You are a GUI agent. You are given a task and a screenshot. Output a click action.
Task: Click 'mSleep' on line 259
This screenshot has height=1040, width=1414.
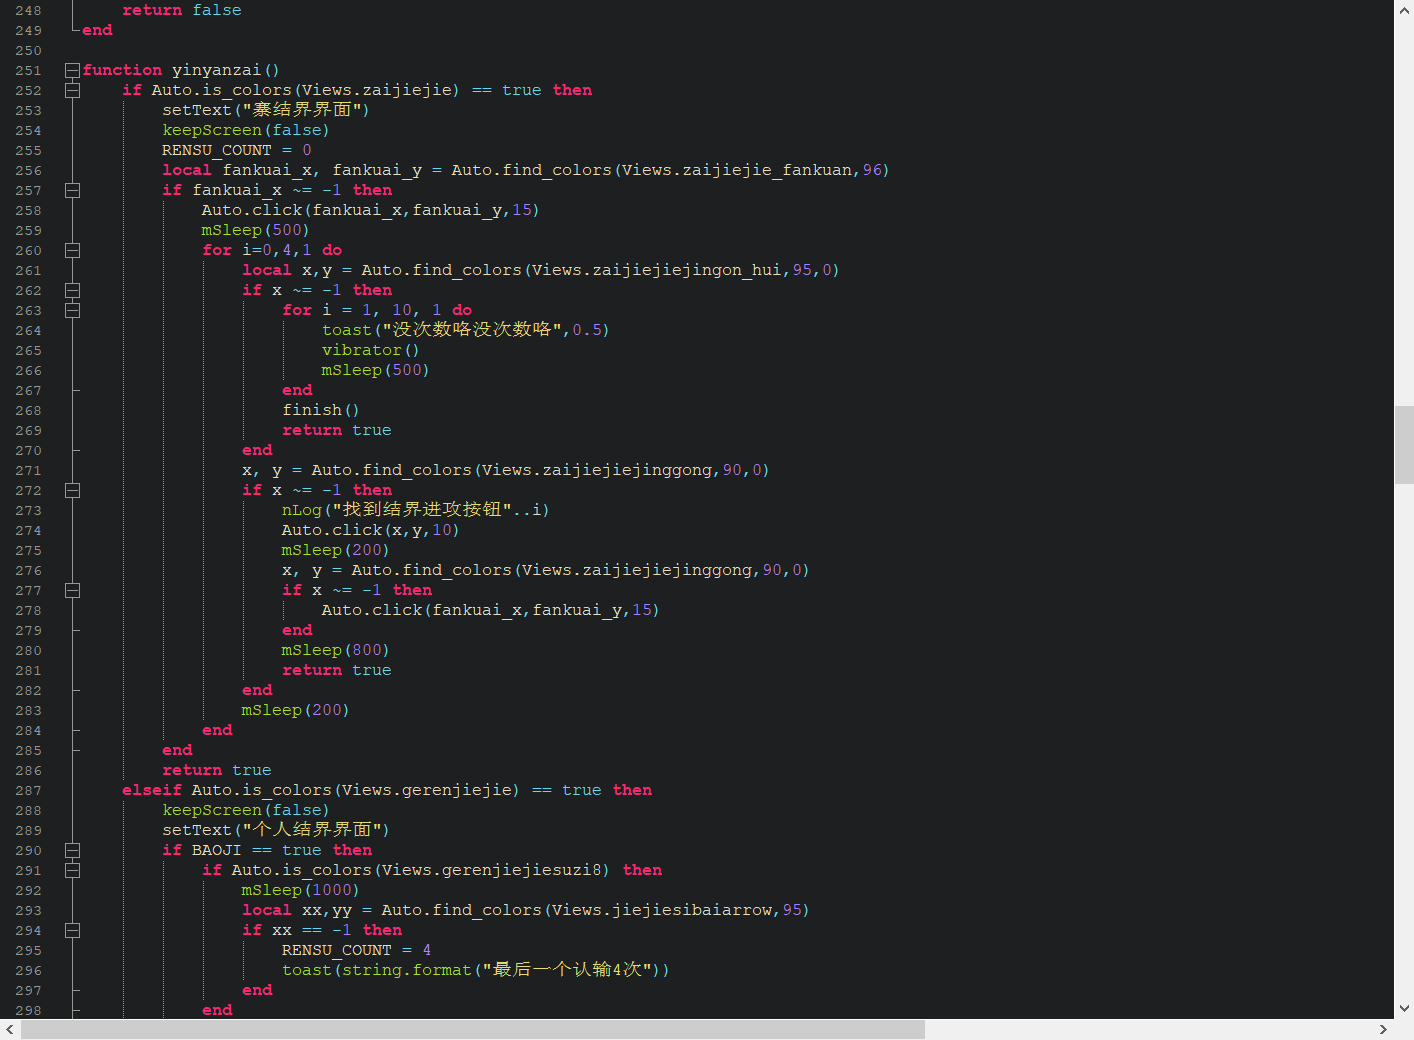[232, 230]
